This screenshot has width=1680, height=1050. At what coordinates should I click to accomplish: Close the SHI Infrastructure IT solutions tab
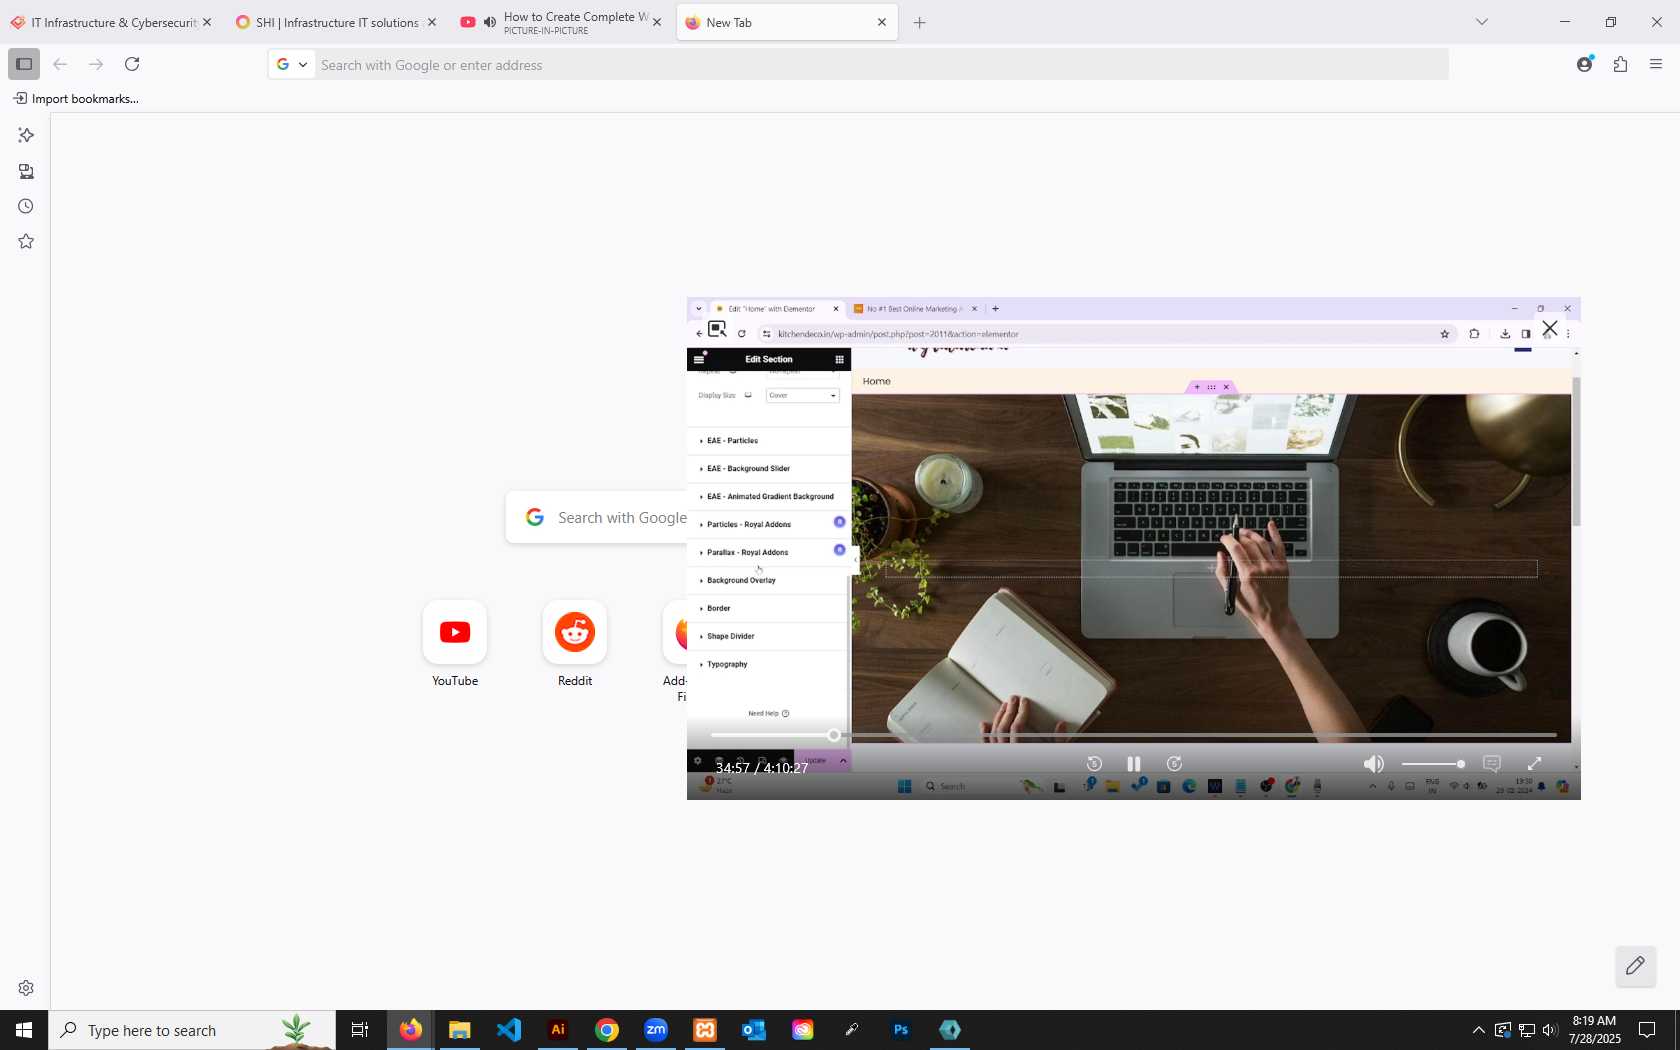click(432, 22)
